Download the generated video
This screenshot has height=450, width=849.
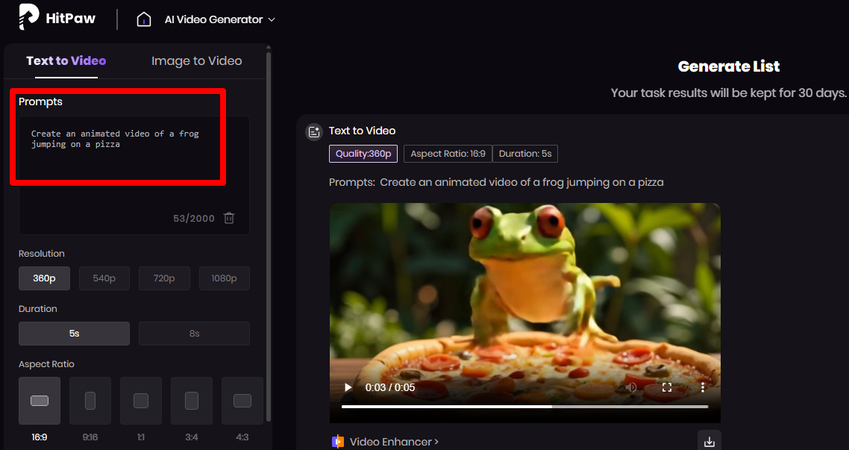coord(709,441)
